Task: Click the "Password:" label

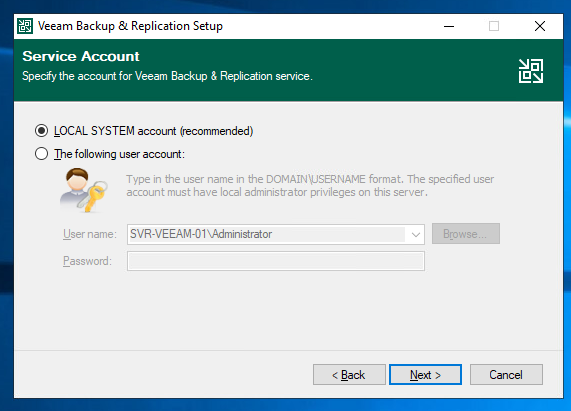Action: pyautogui.click(x=87, y=261)
